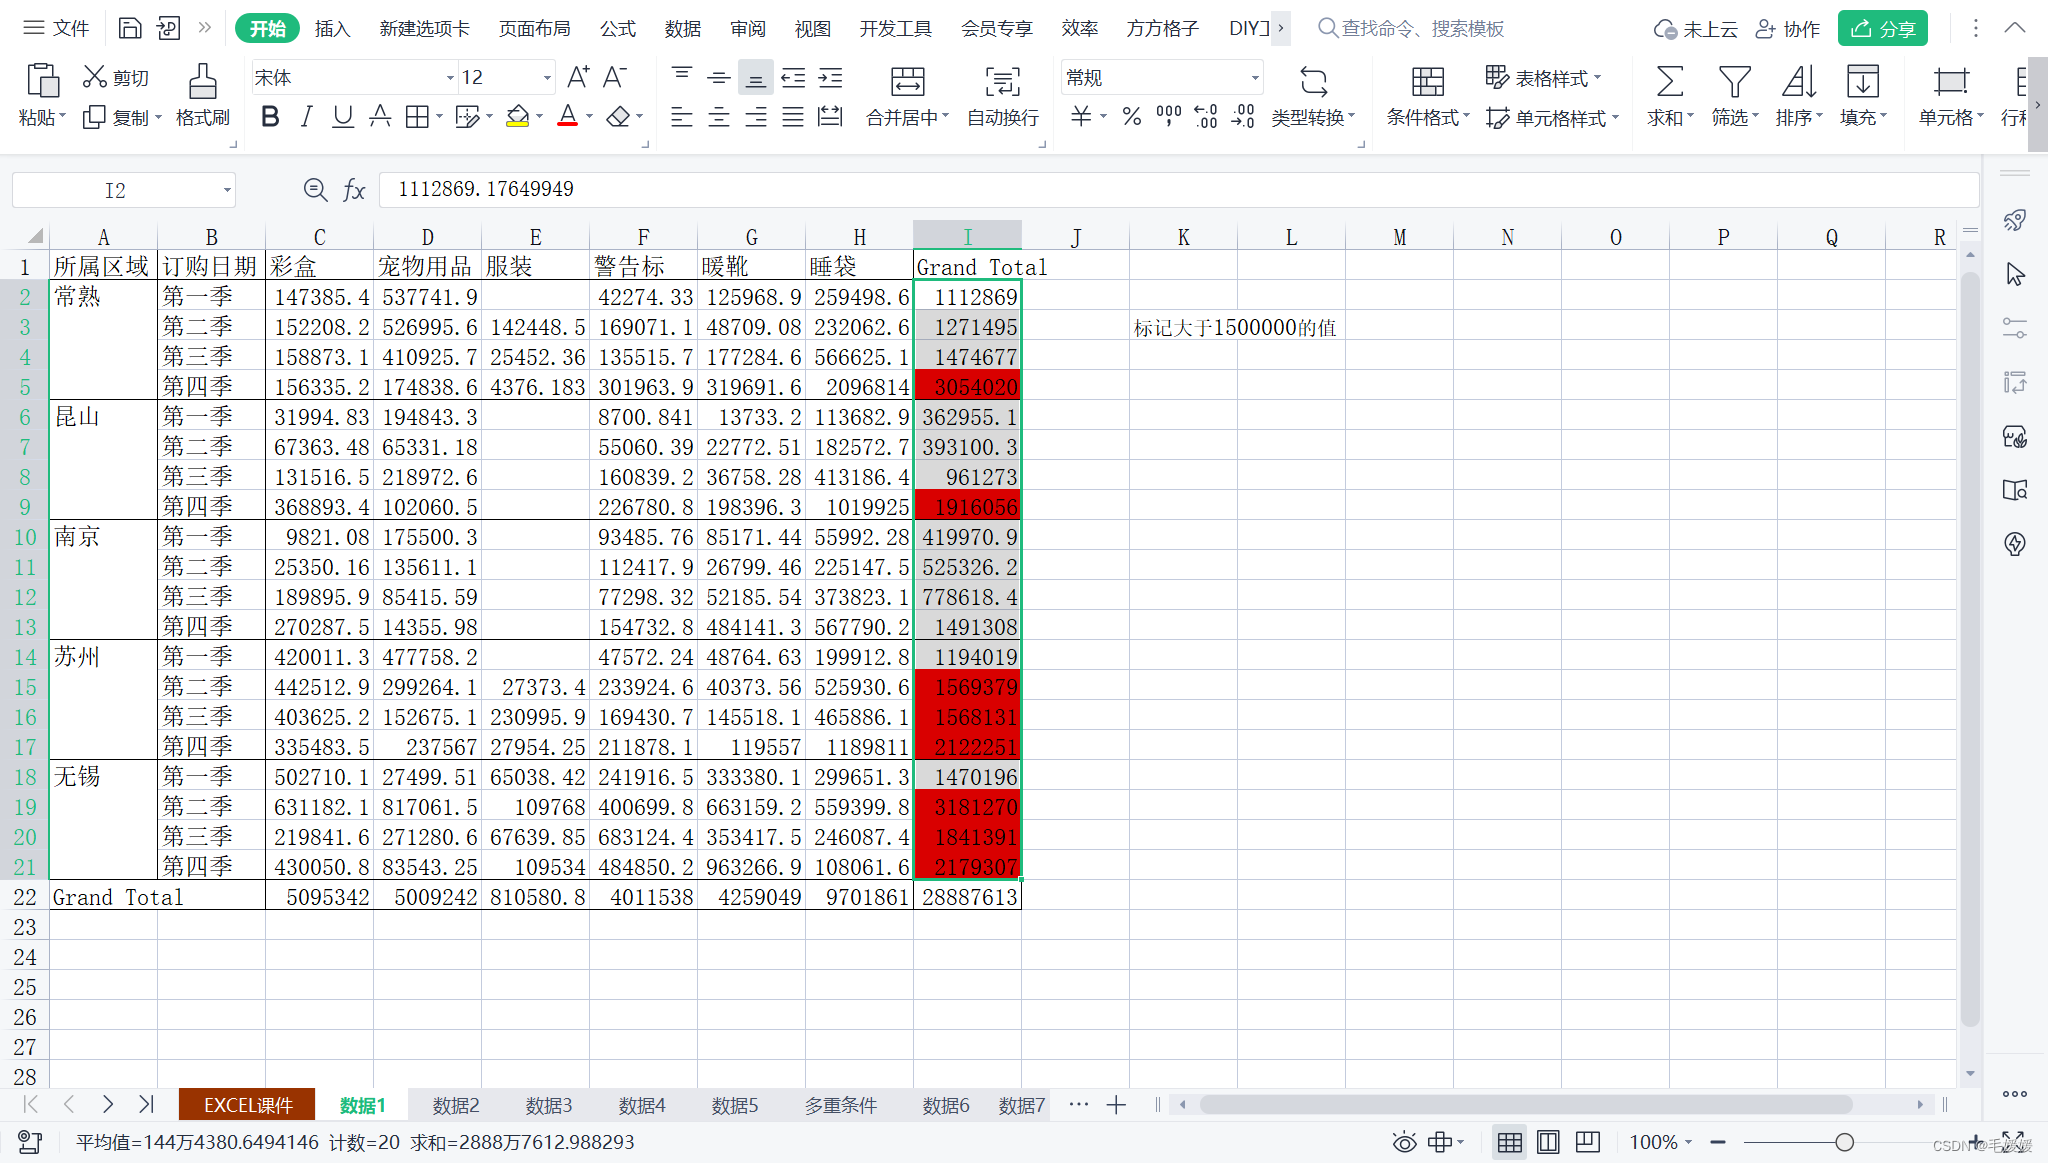Expand the font name dropdown 宋体

(449, 78)
